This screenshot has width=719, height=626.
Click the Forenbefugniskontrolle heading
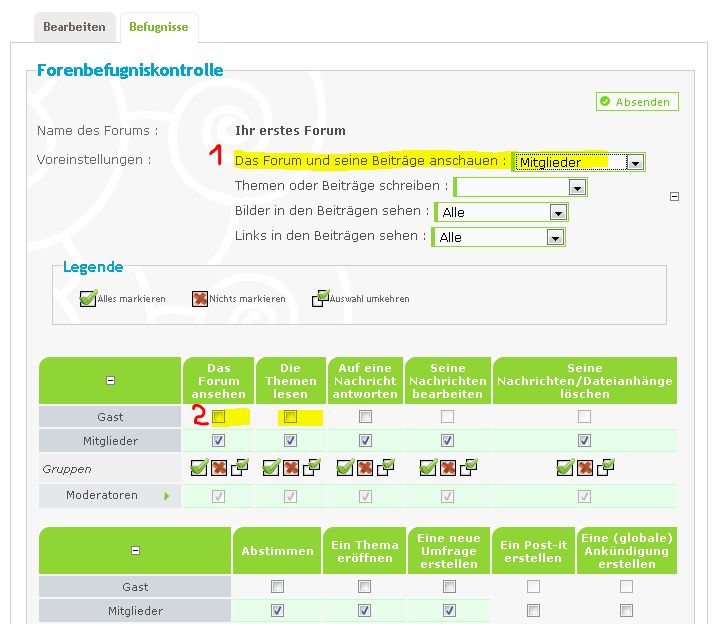(x=130, y=70)
